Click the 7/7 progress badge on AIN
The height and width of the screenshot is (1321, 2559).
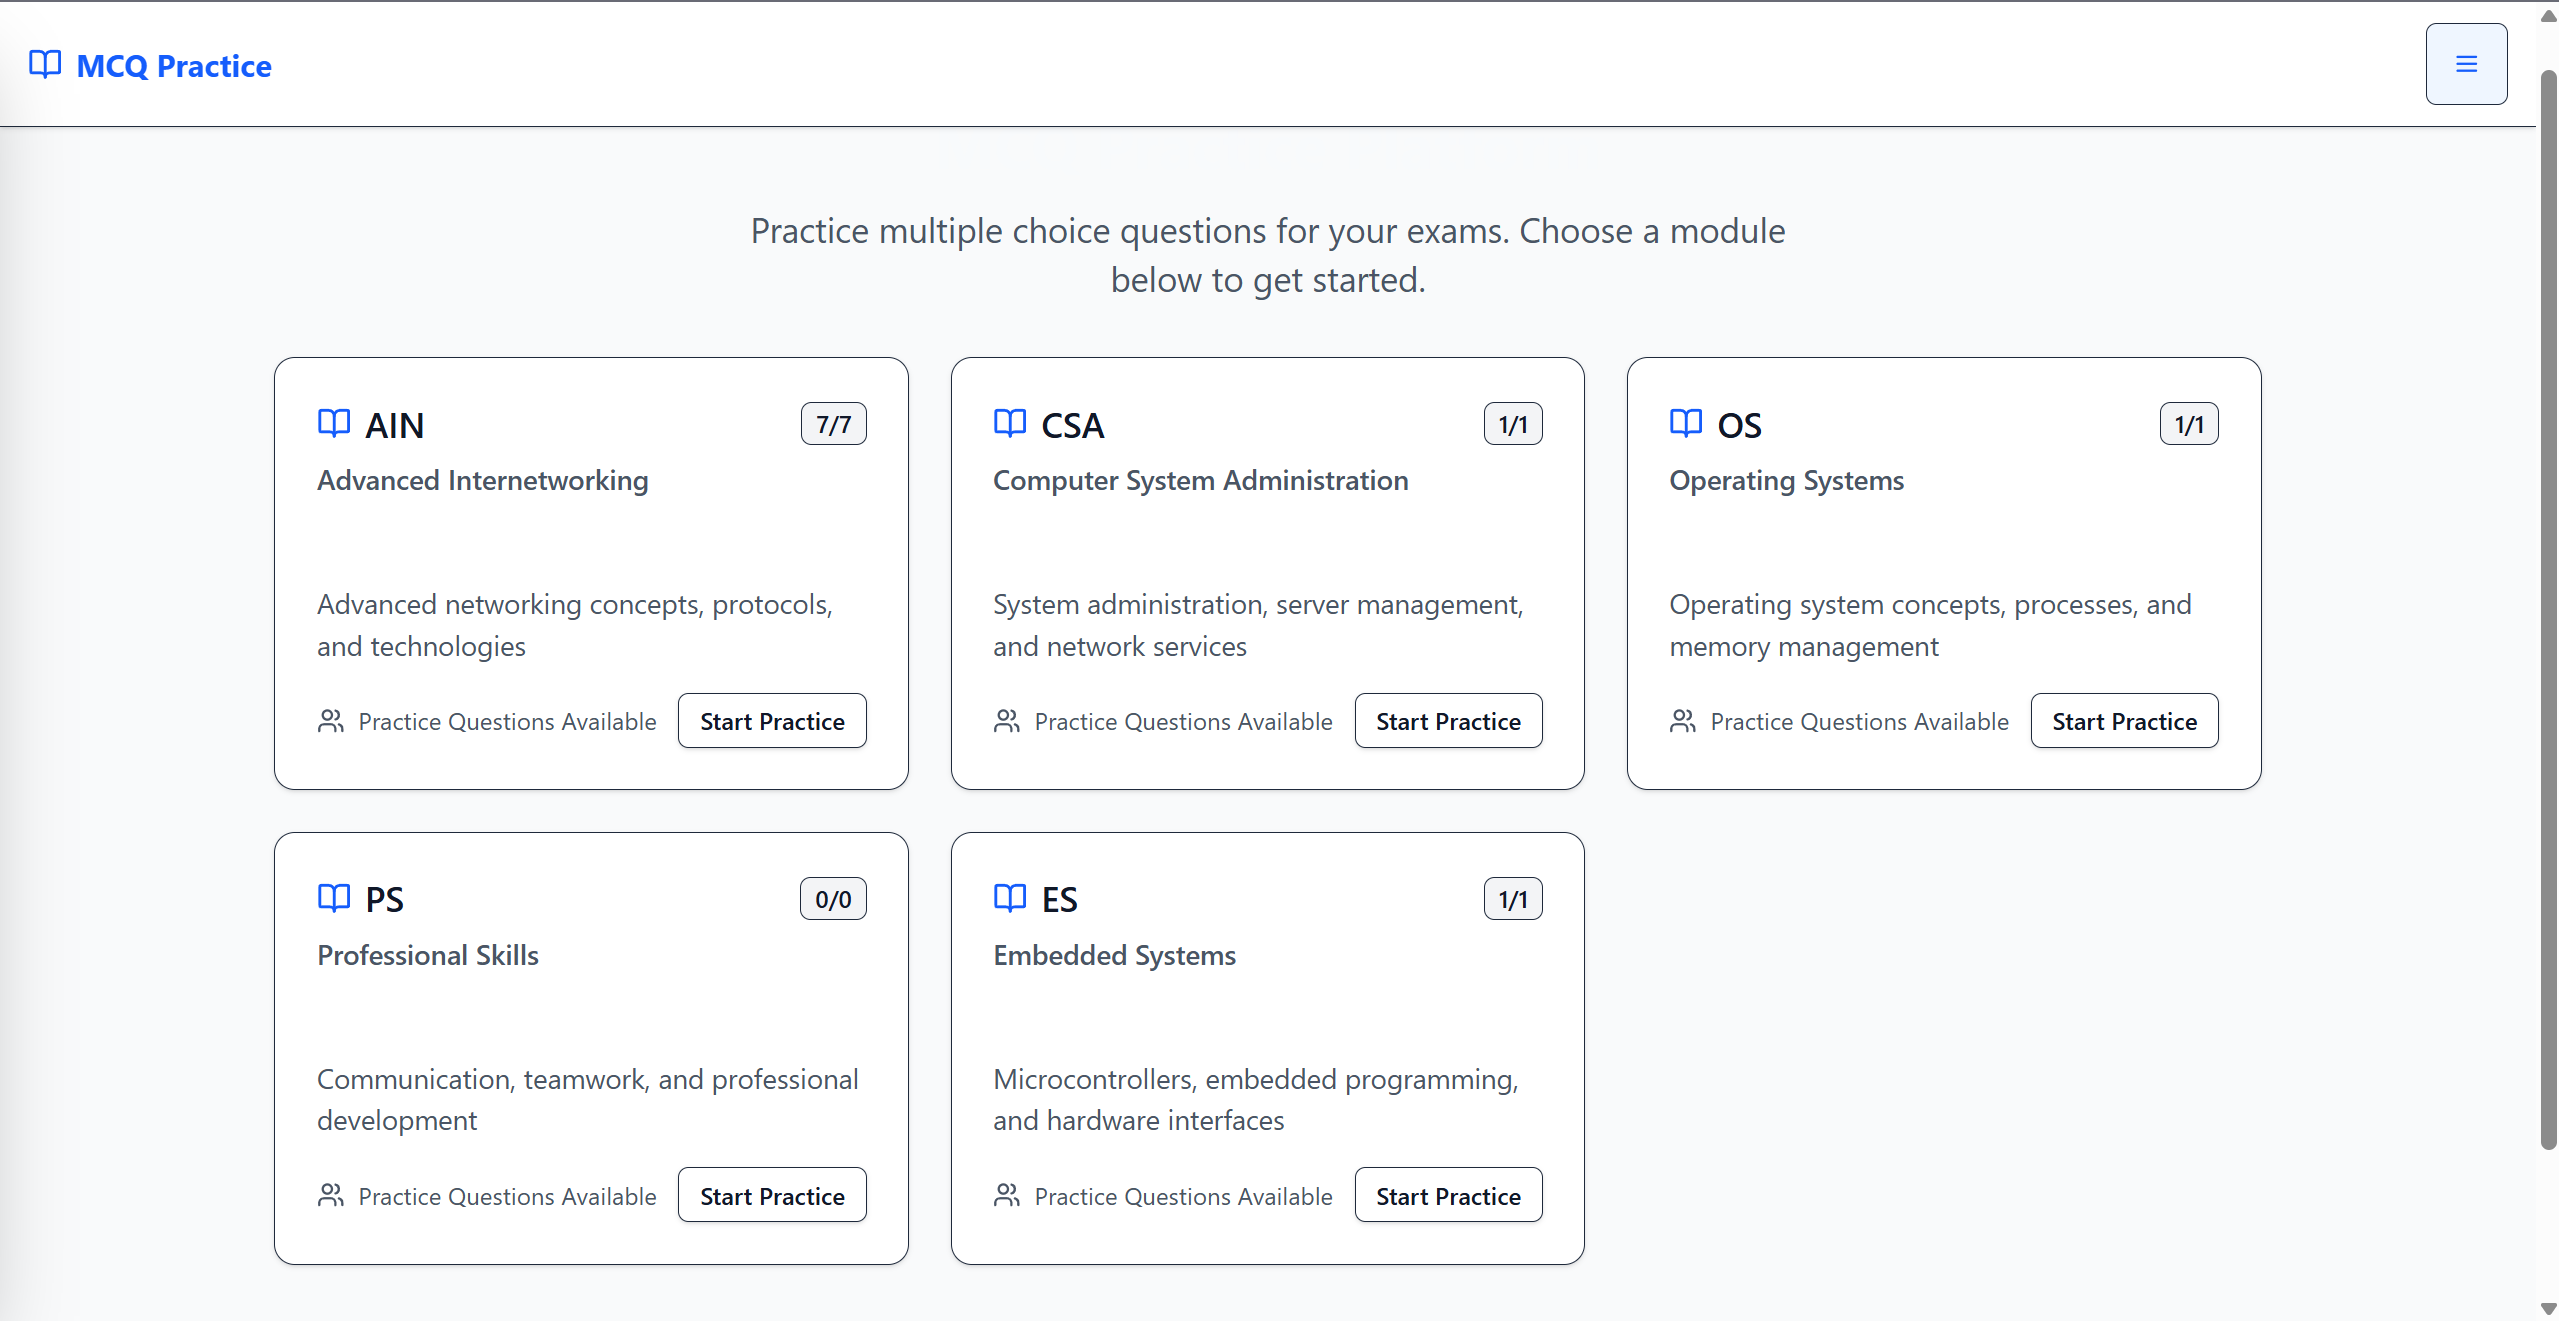pos(832,423)
